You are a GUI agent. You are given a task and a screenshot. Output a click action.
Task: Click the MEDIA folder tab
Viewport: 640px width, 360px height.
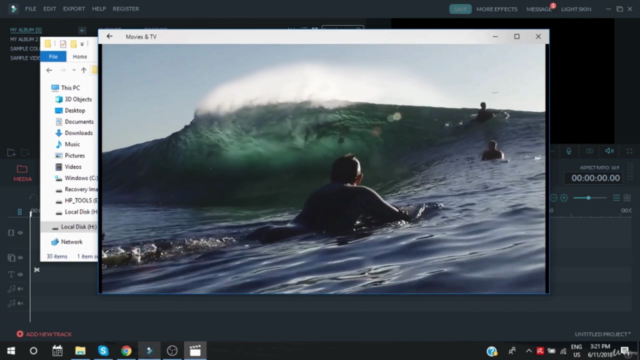tap(22, 173)
